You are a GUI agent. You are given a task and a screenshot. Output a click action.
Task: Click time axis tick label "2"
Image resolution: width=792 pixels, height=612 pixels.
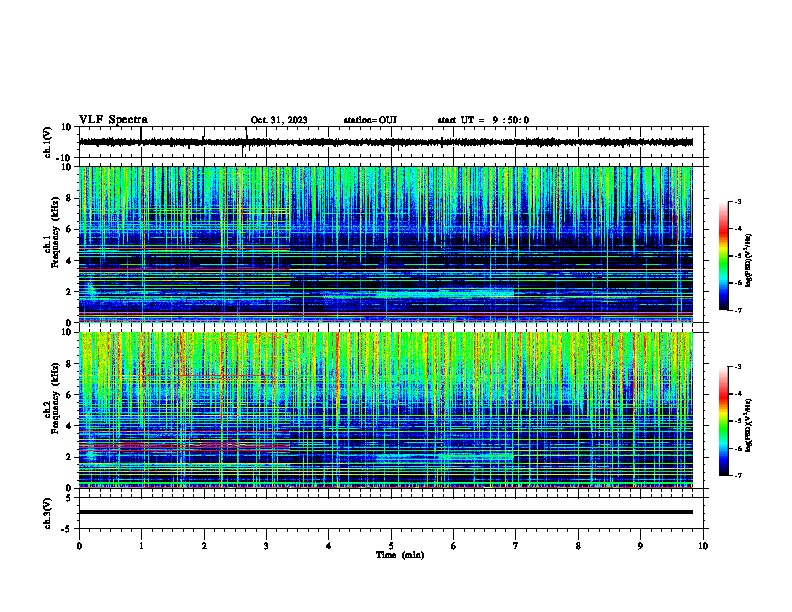tap(204, 546)
